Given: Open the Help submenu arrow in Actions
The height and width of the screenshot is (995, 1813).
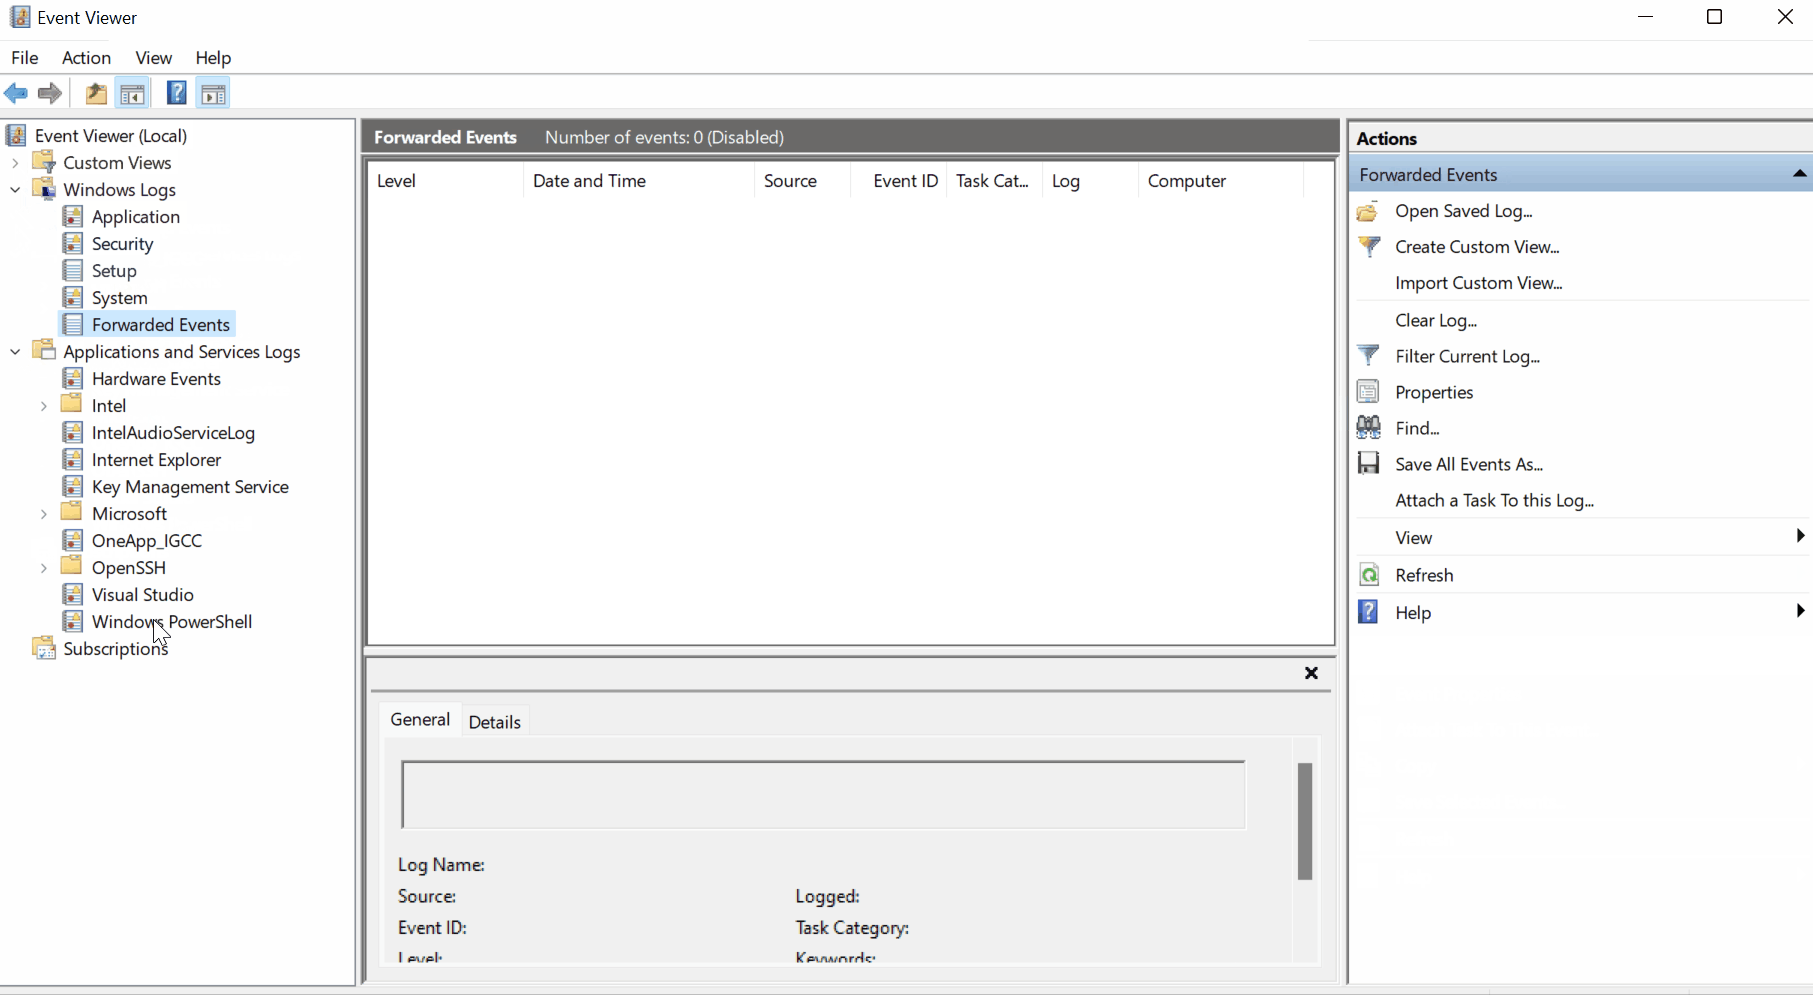Looking at the screenshot, I should click(1800, 610).
